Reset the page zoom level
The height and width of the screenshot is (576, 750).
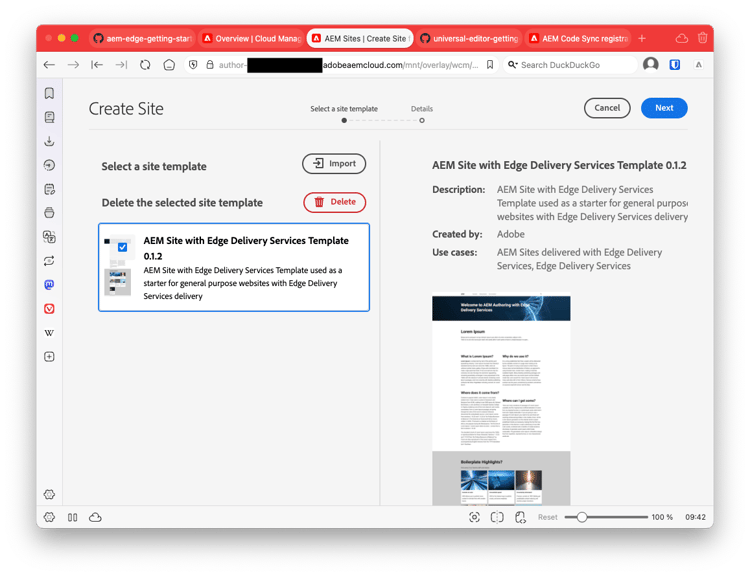[x=548, y=517]
